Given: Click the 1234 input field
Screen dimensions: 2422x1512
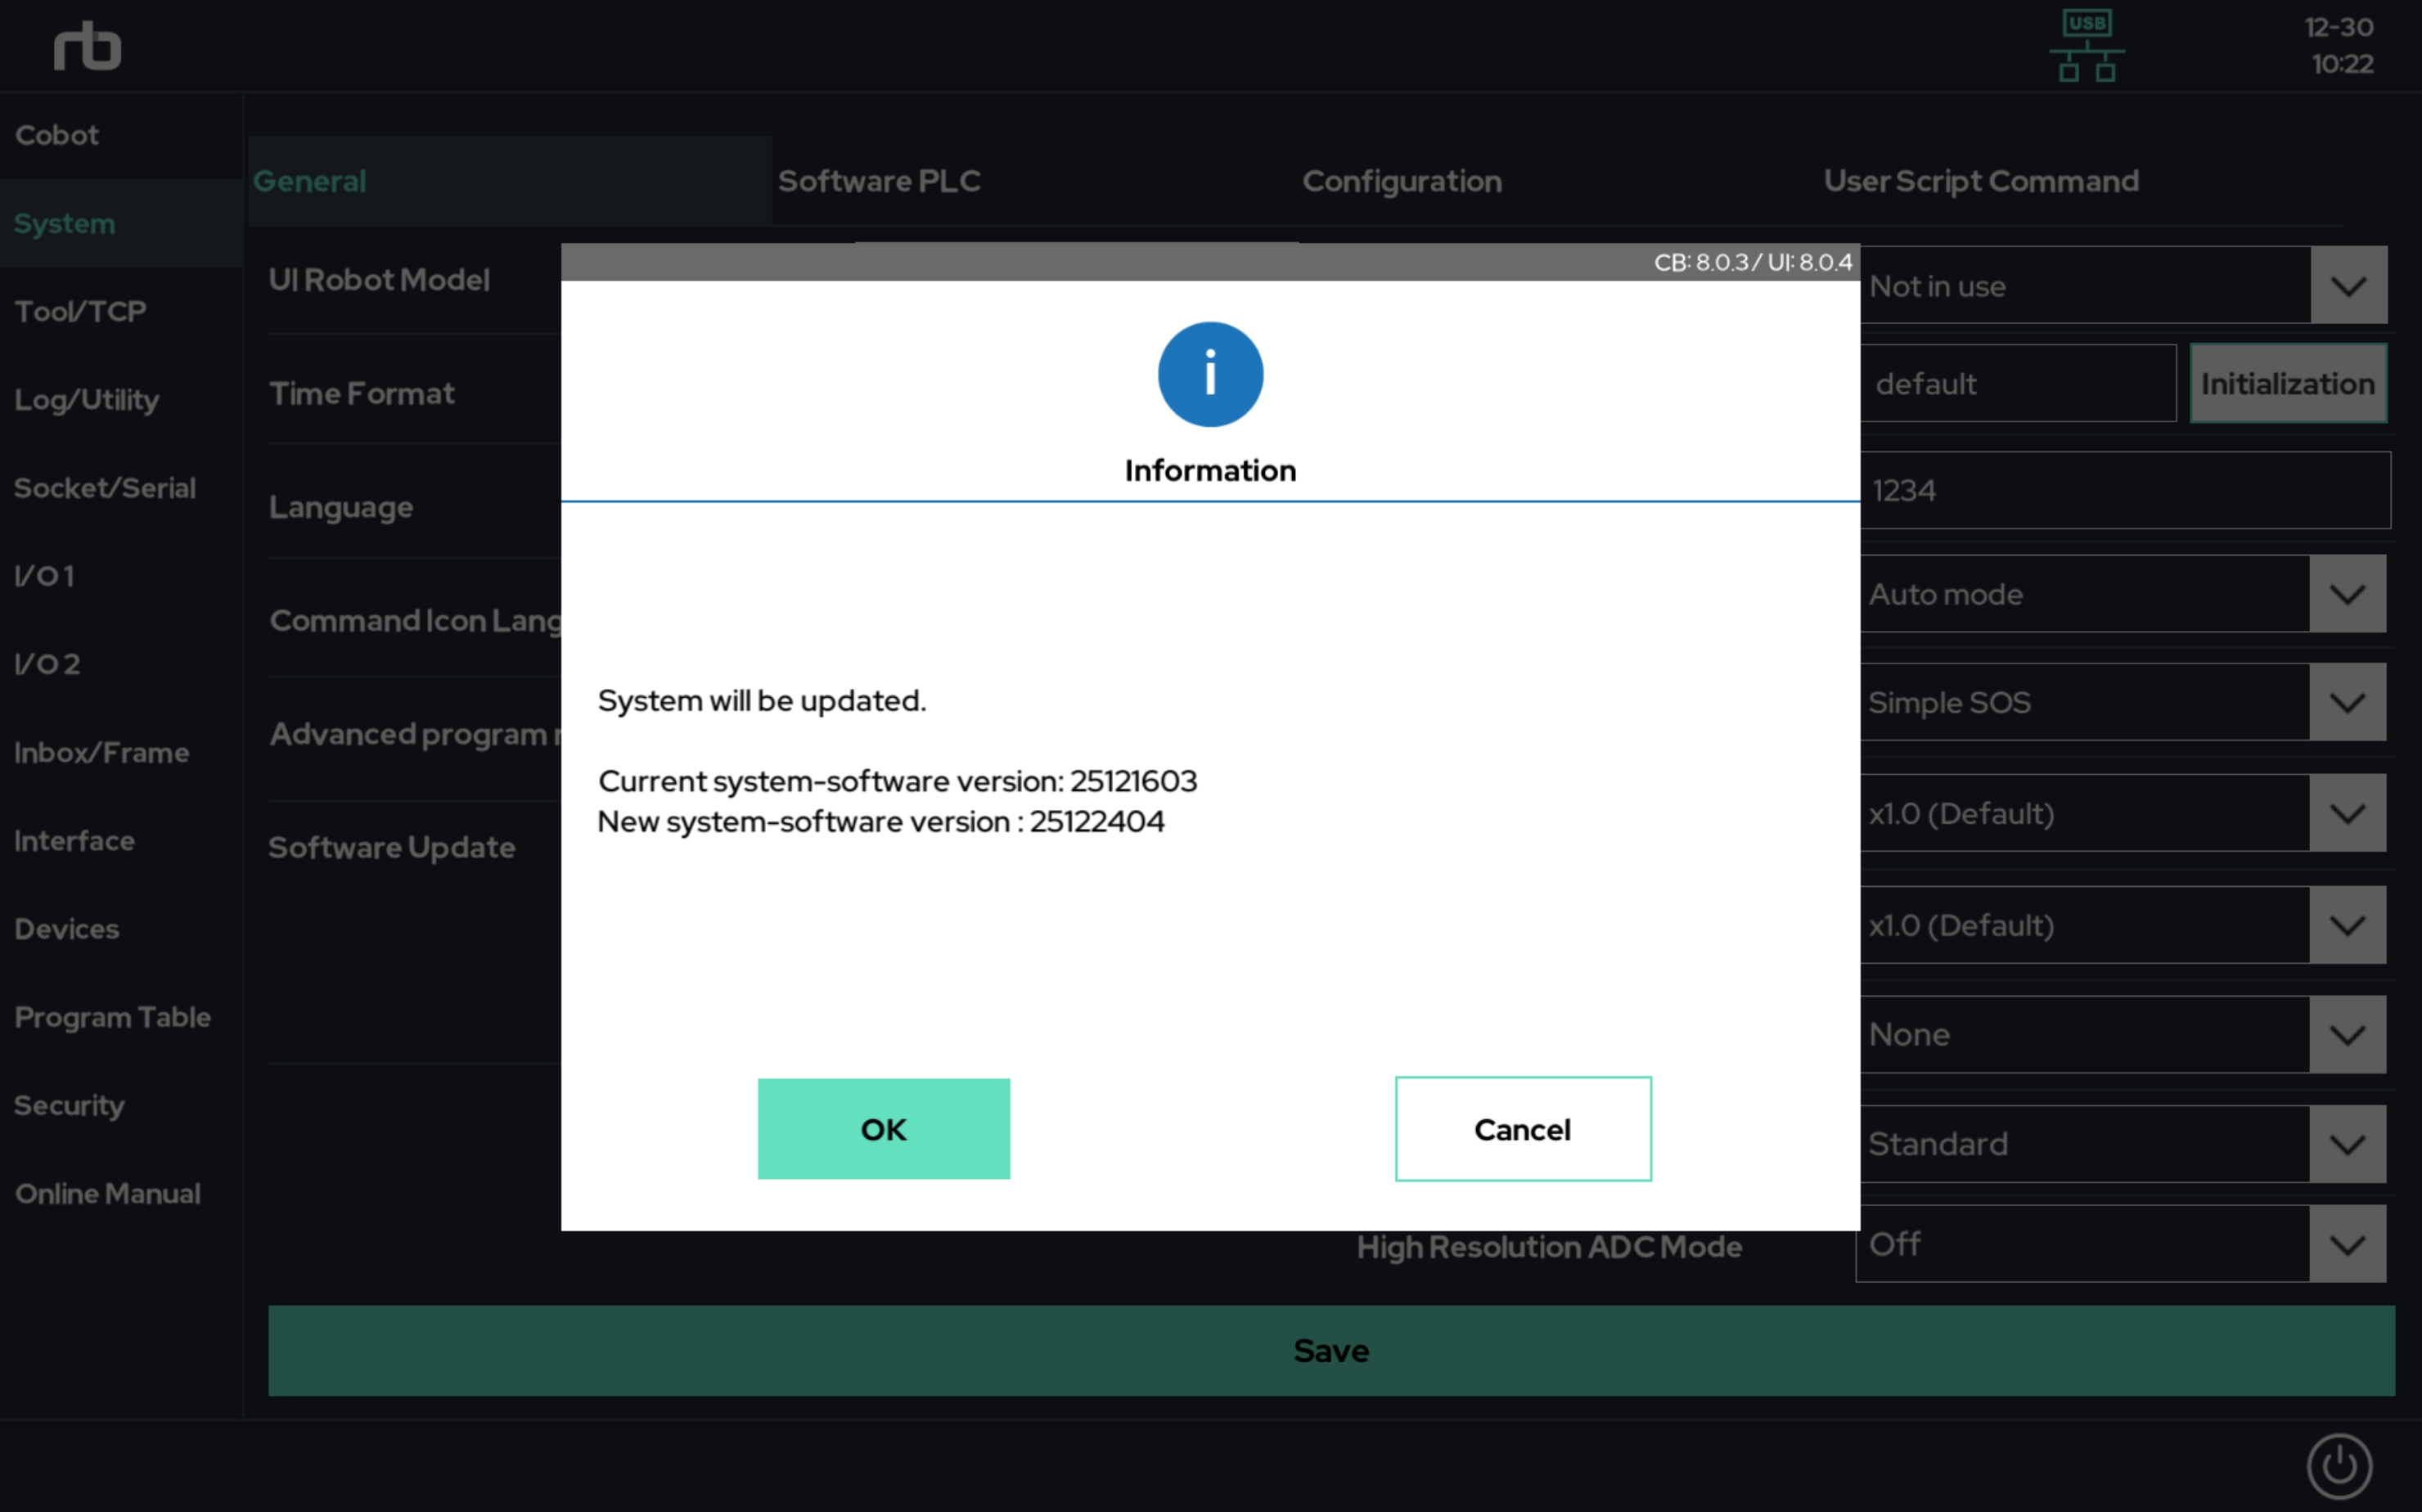Looking at the screenshot, I should click(2124, 490).
